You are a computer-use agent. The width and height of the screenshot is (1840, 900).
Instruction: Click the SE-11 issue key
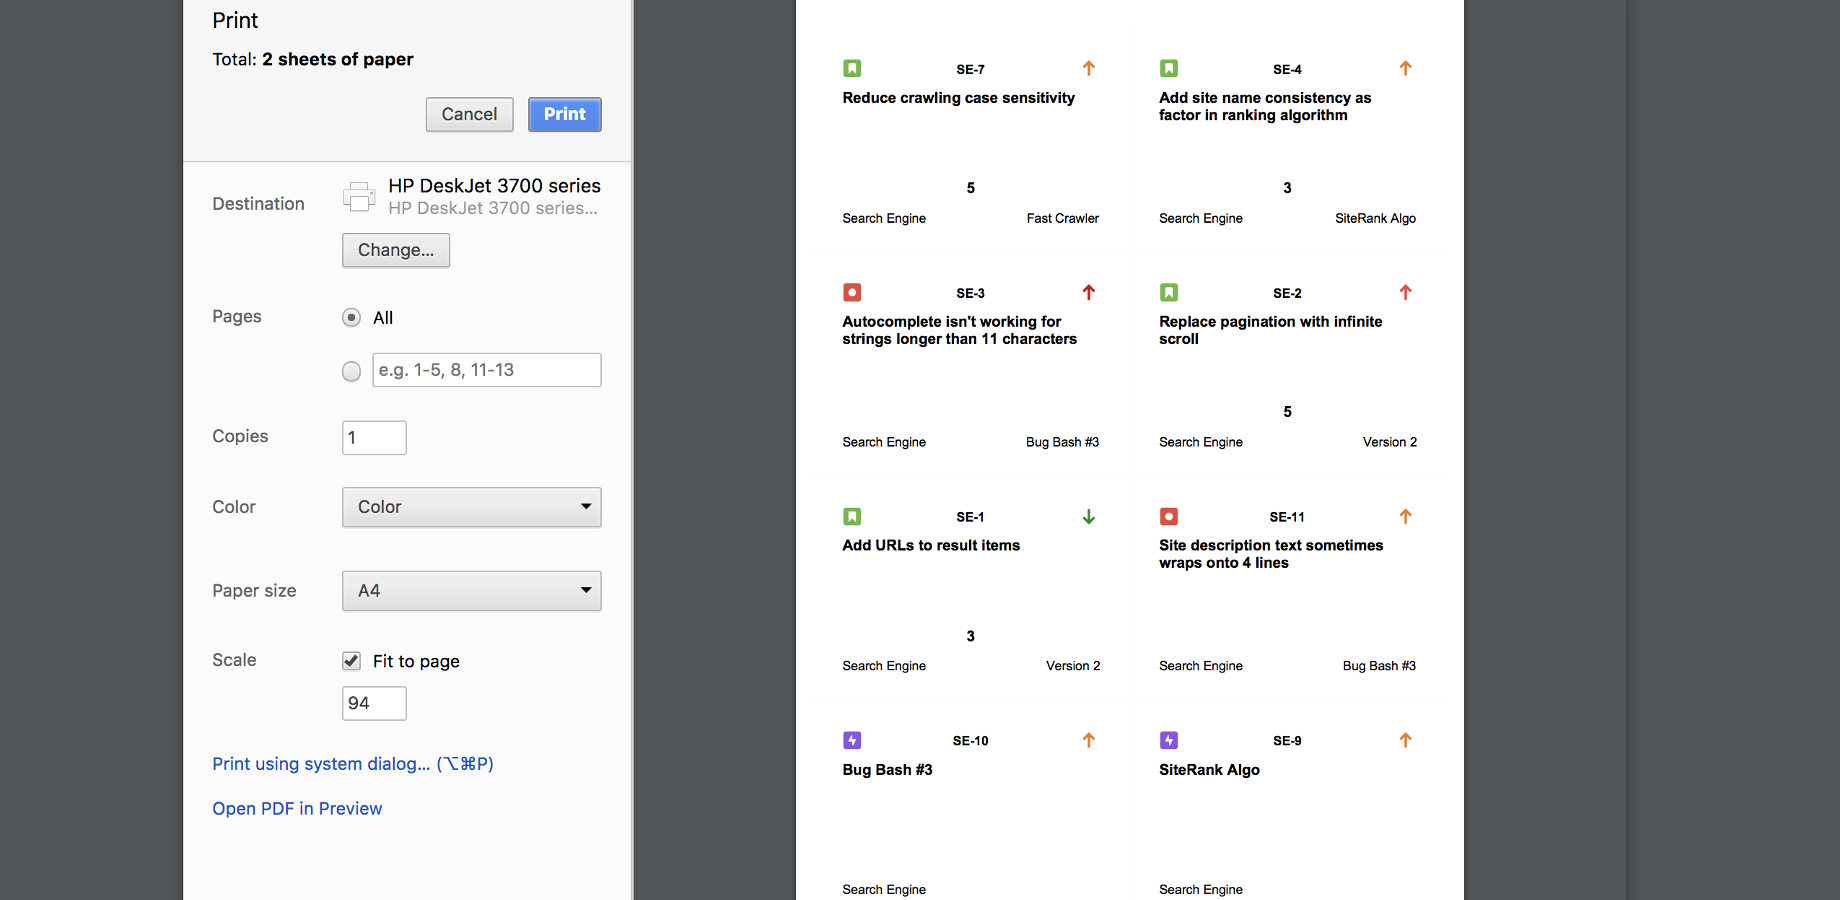(1287, 517)
